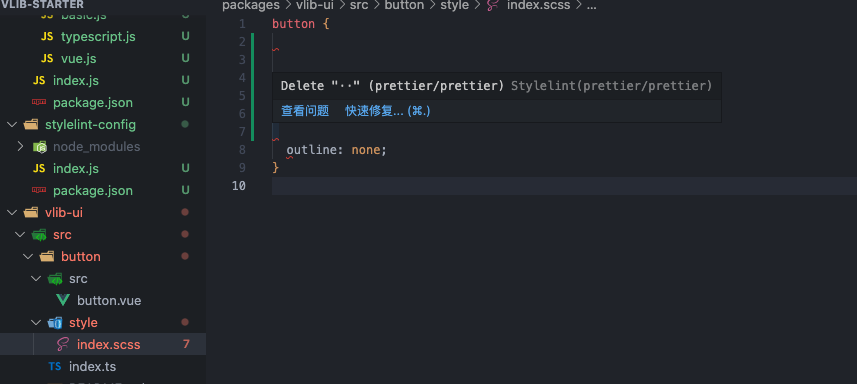
Task: Click the button folder icon
Action: pyautogui.click(x=47, y=256)
